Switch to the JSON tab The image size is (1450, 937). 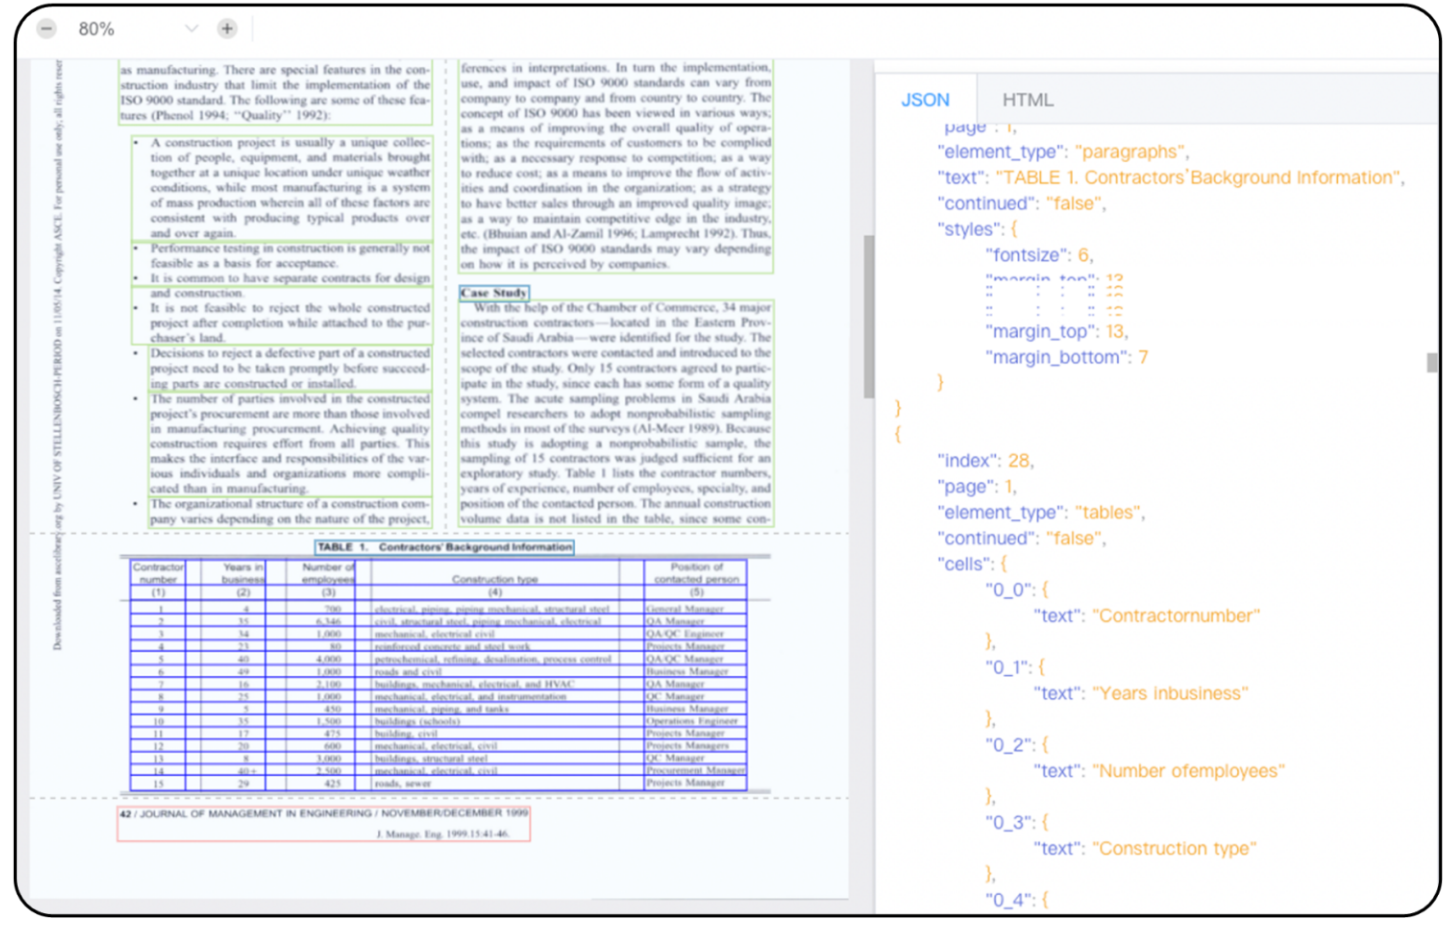coord(925,100)
